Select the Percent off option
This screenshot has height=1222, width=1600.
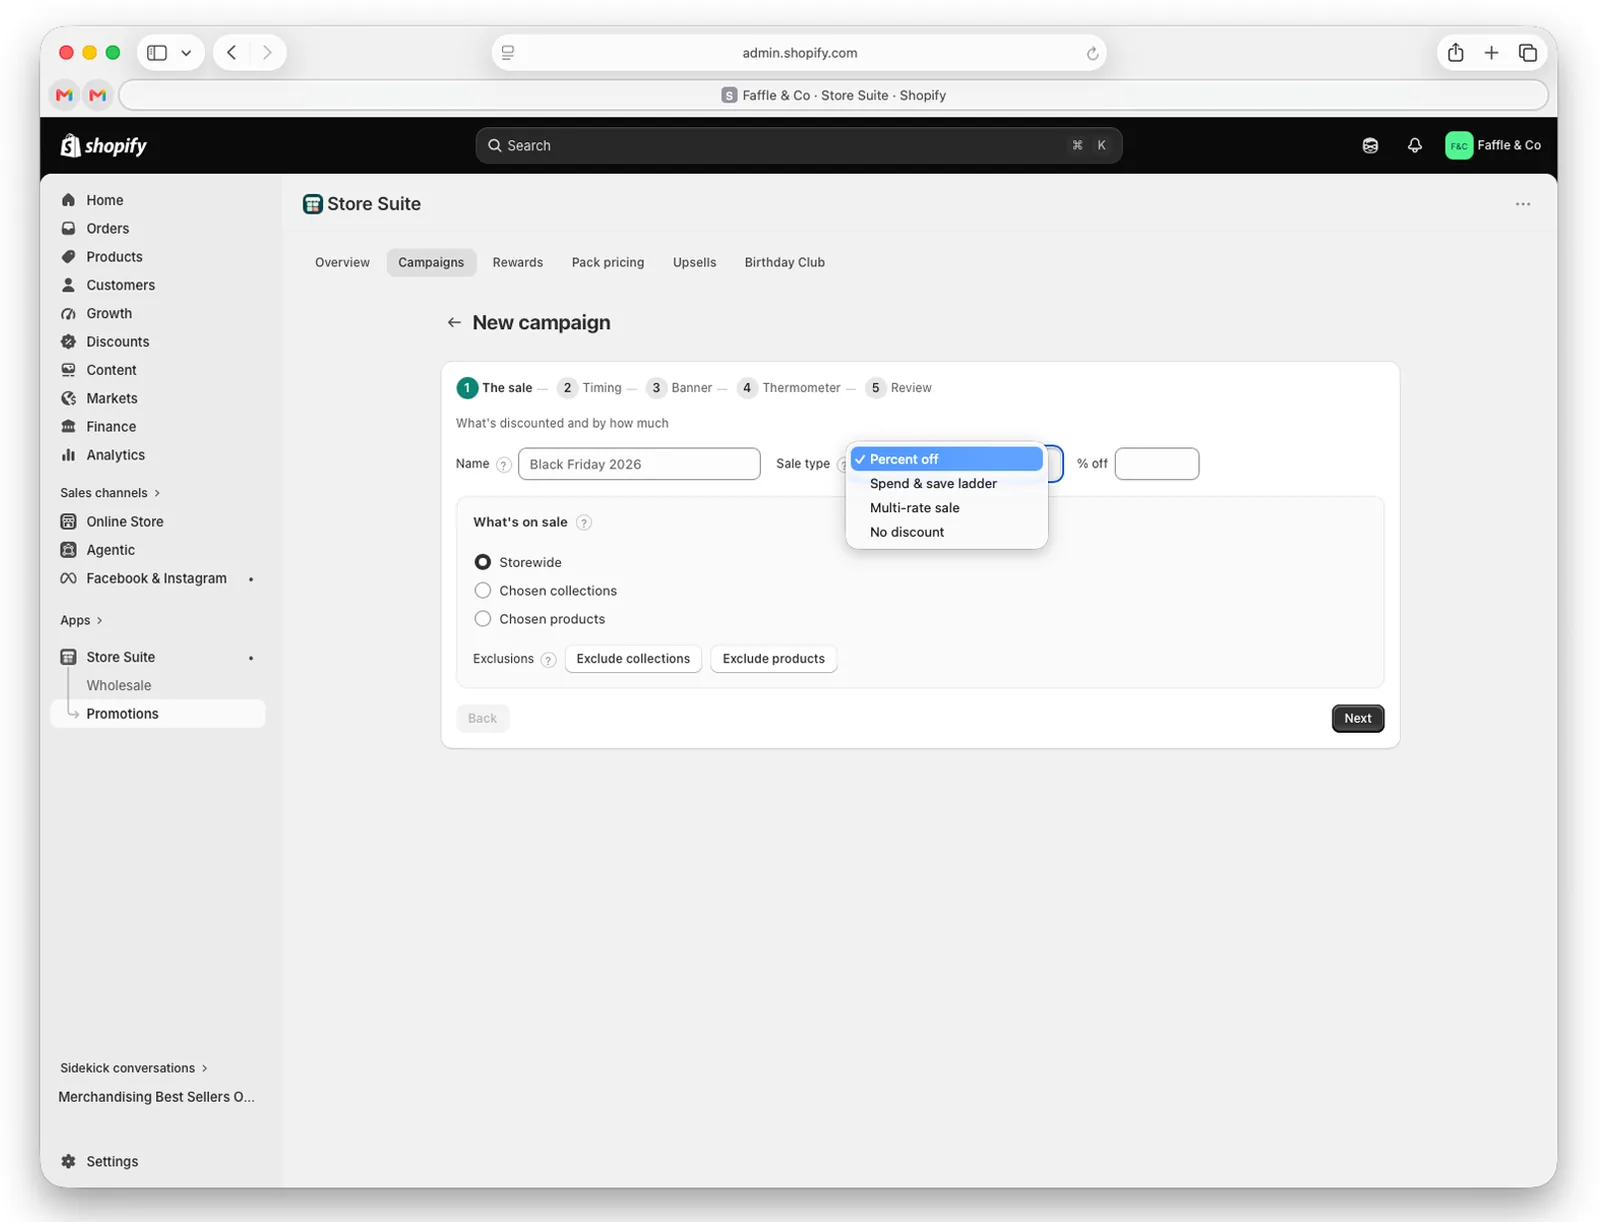[946, 459]
